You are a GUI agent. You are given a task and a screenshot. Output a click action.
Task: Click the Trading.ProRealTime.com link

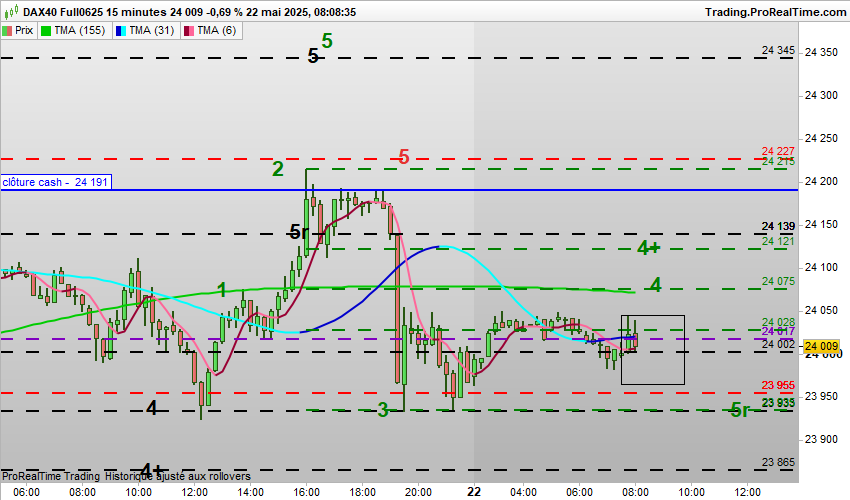tap(775, 12)
